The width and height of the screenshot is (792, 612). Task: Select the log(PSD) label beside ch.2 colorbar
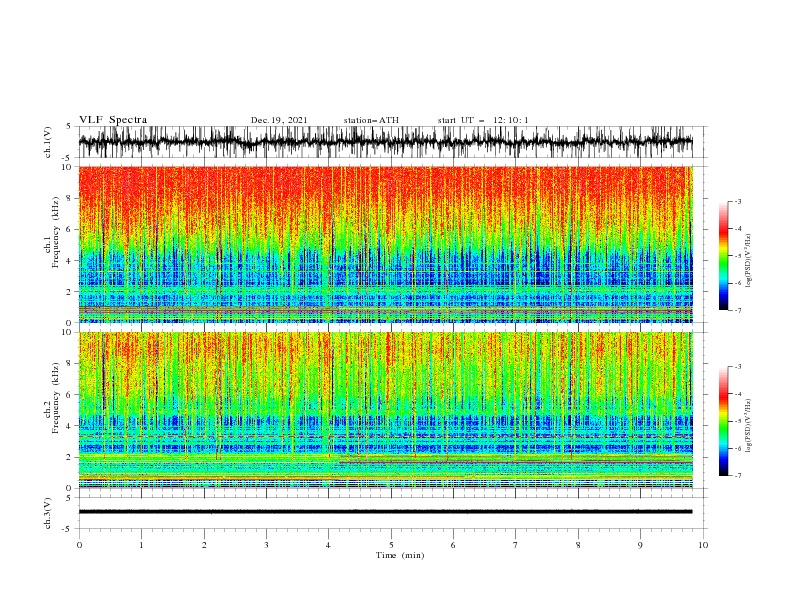tap(750, 426)
